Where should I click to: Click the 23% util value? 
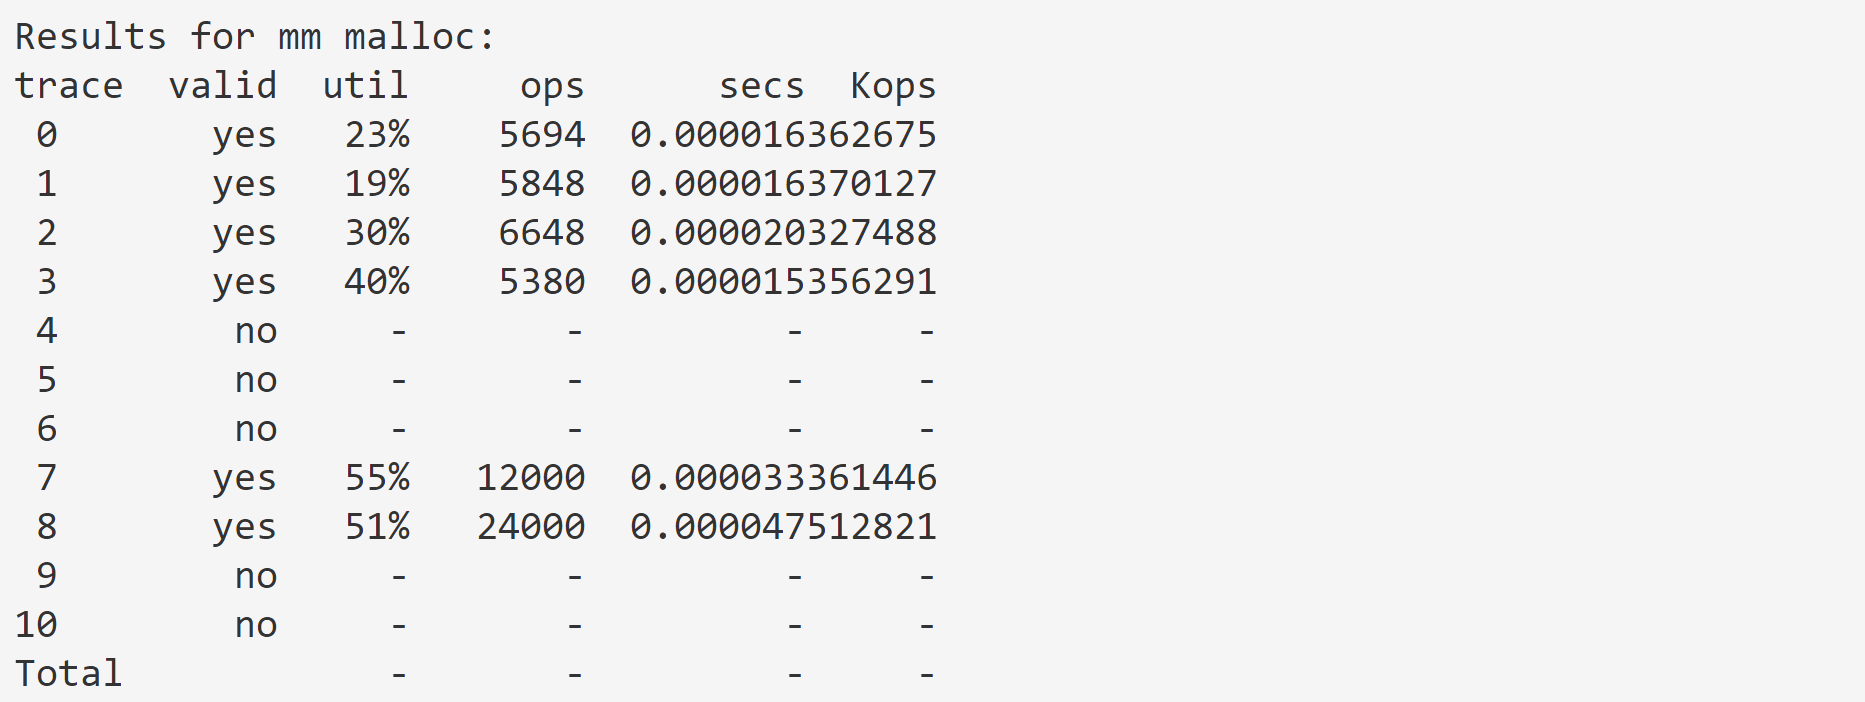377,135
